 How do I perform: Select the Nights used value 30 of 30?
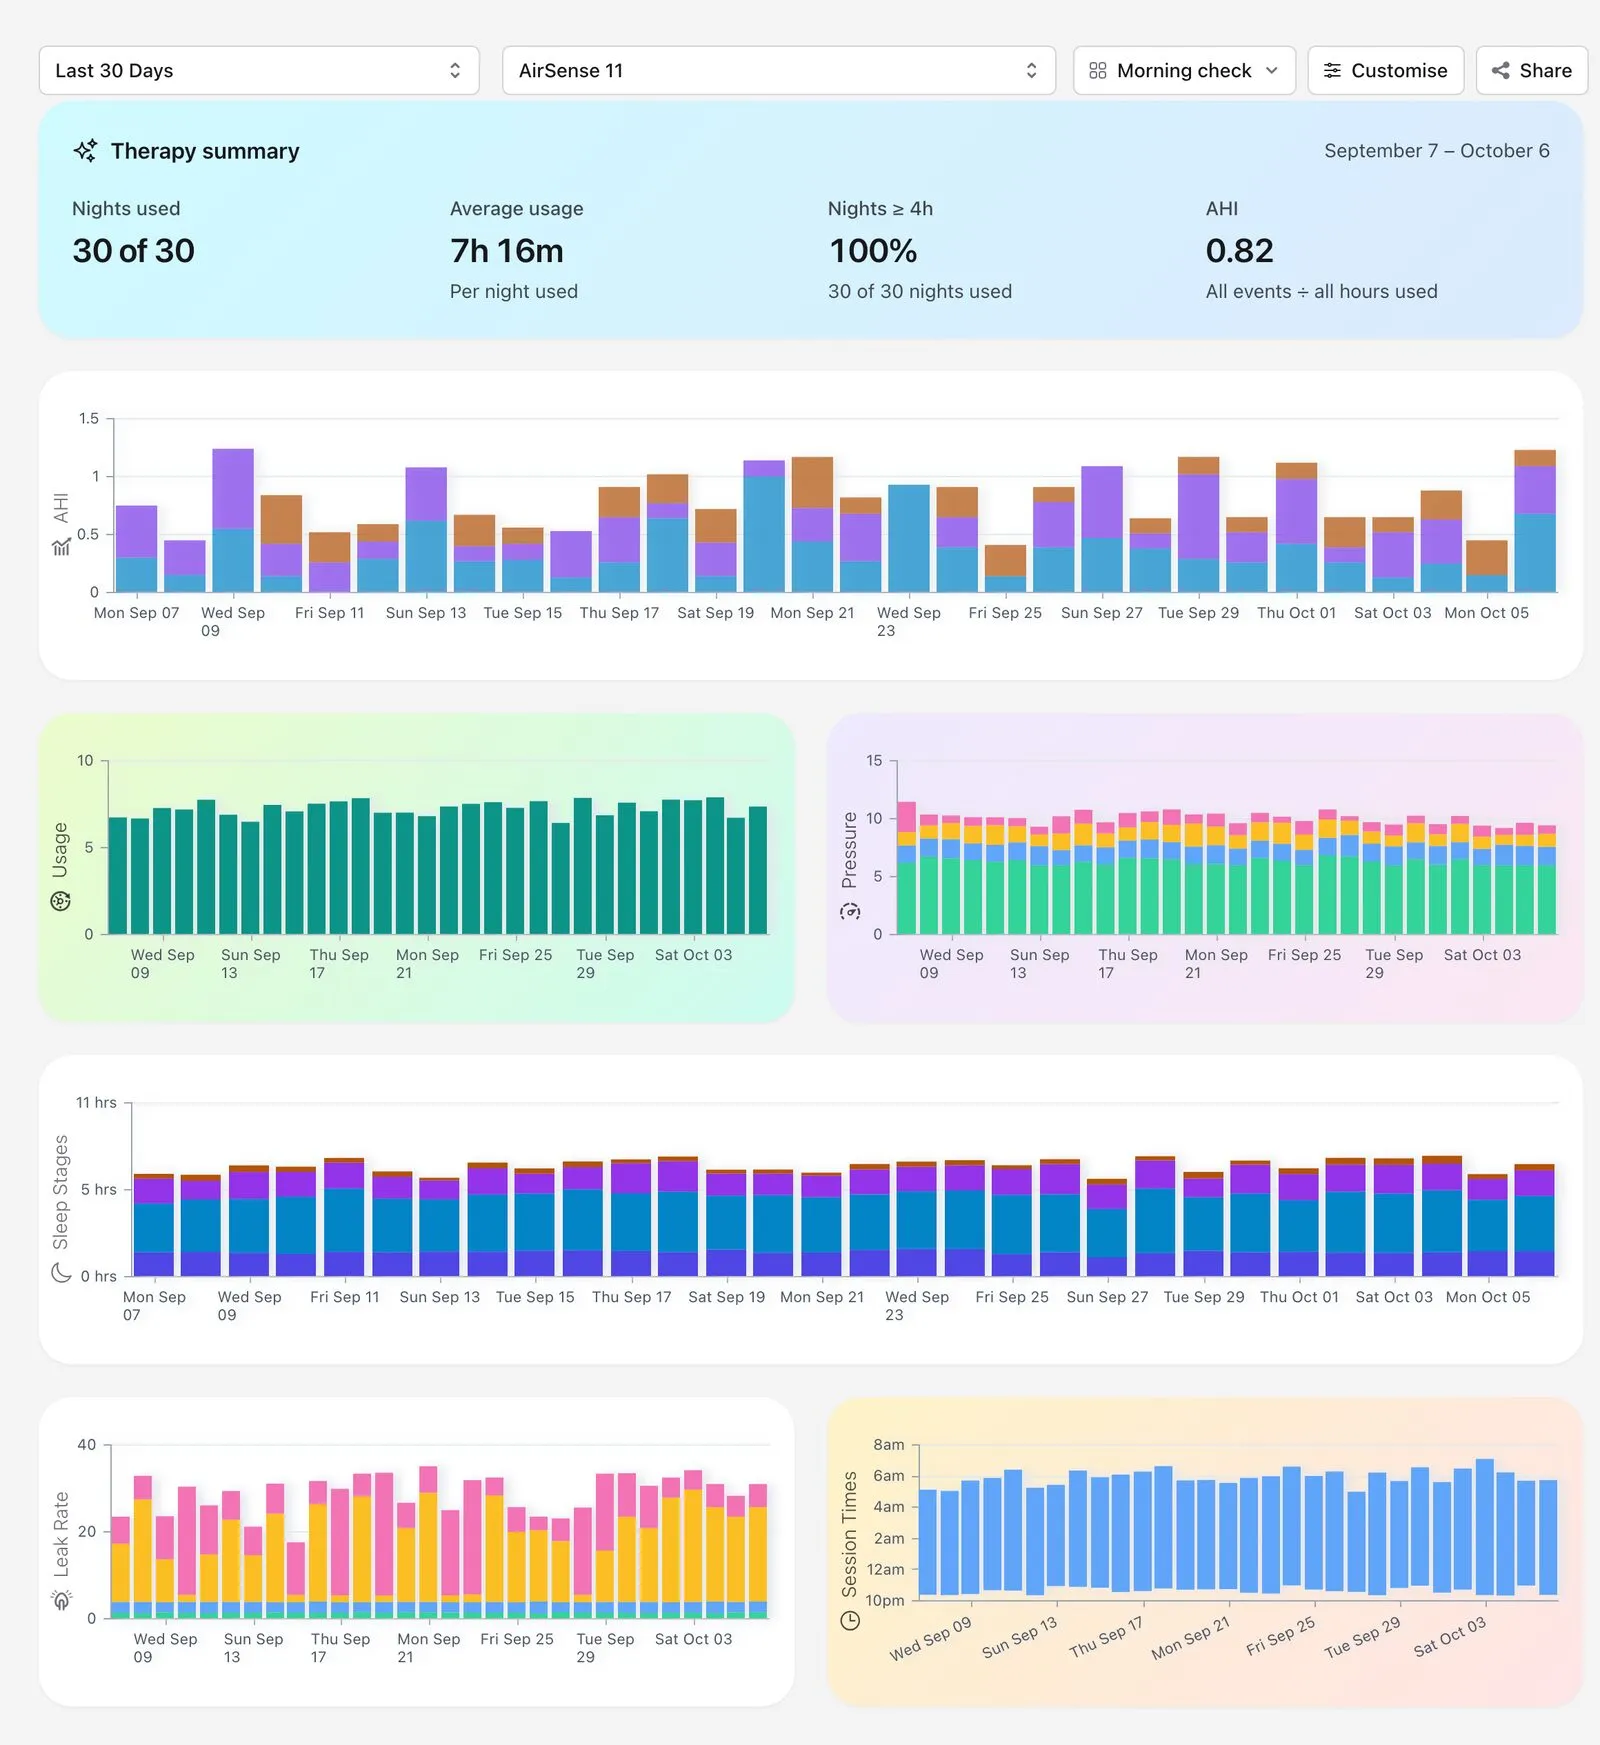pos(133,251)
